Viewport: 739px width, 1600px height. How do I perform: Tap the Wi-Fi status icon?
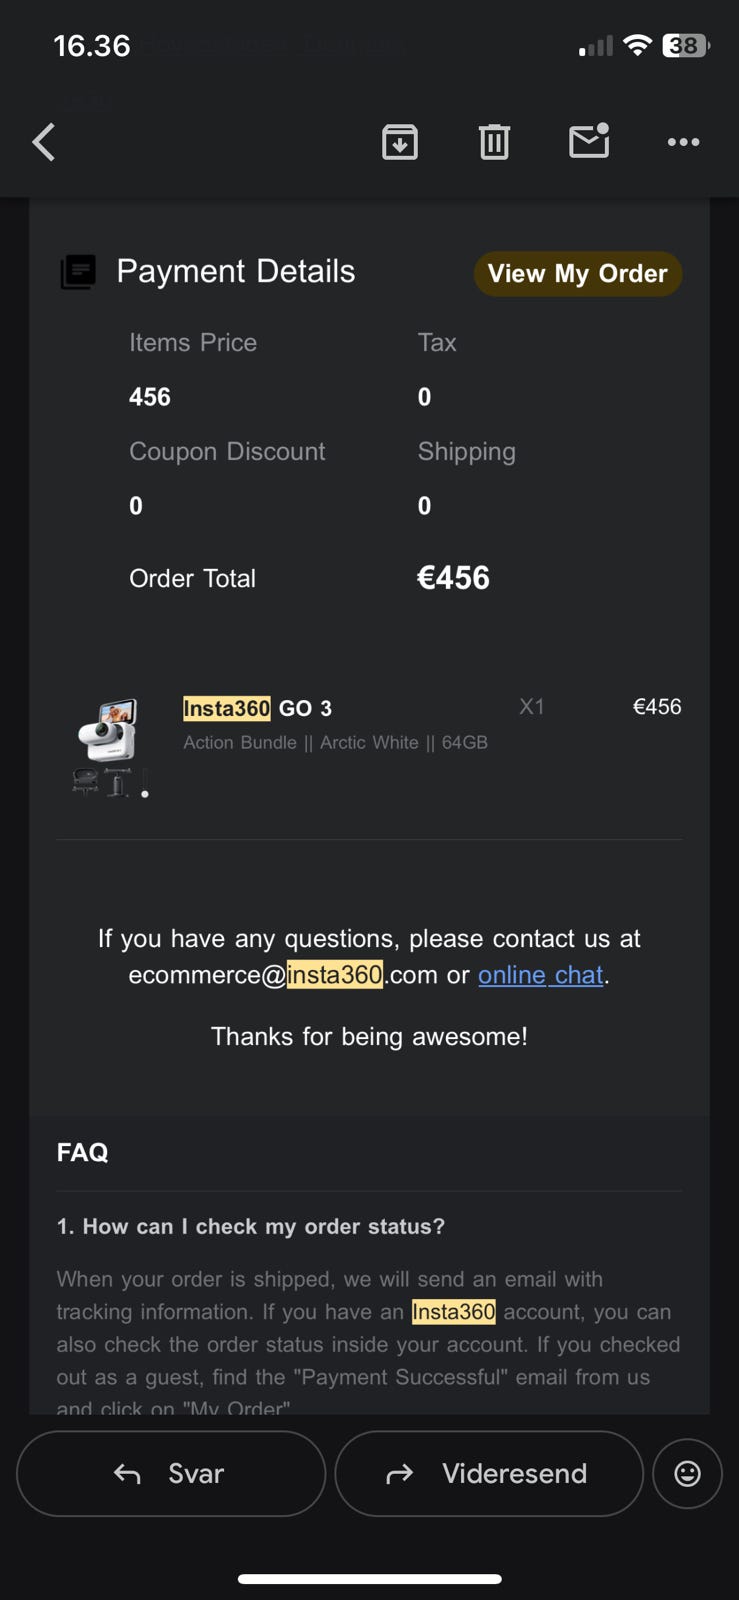click(636, 45)
